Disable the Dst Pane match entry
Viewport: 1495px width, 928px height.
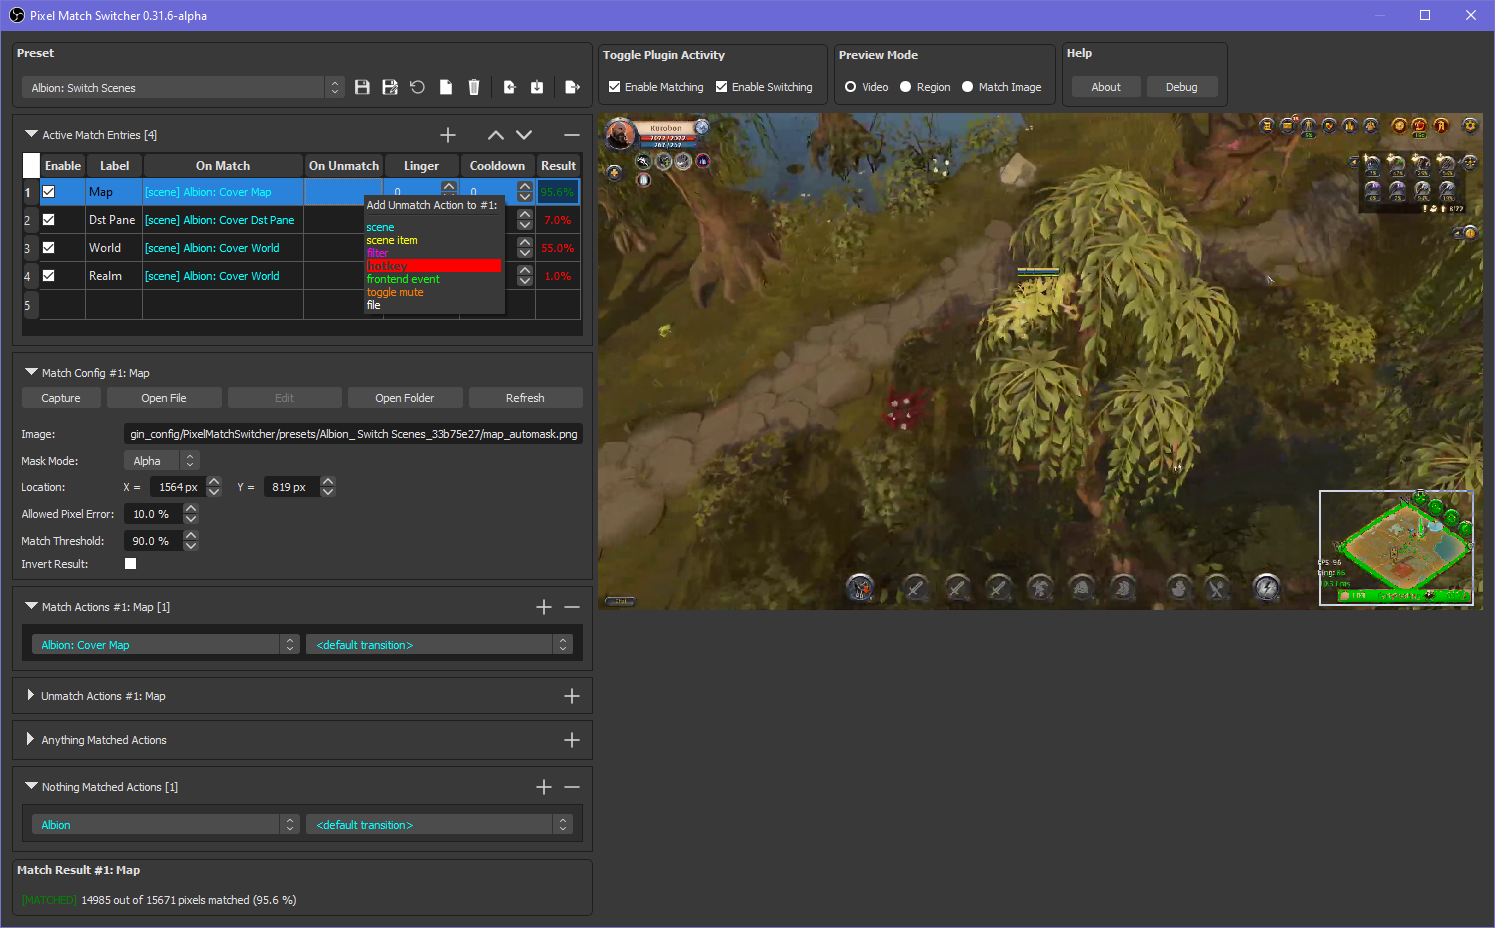pyautogui.click(x=49, y=220)
